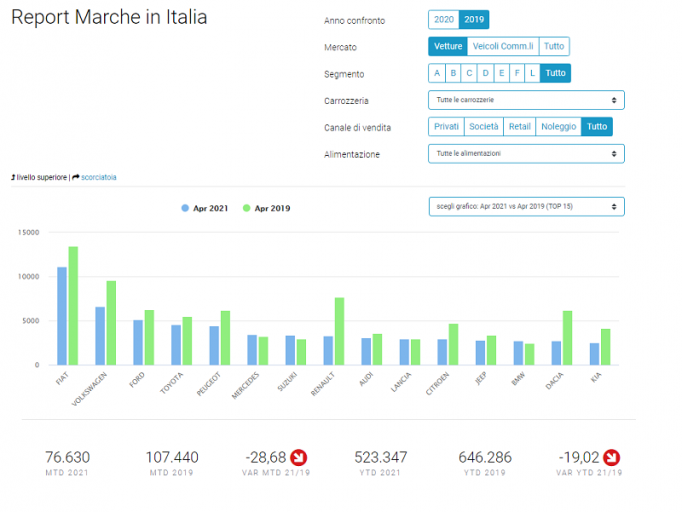682x512 pixels.
Task: Open the Alimentazione dropdown
Action: pyautogui.click(x=526, y=154)
